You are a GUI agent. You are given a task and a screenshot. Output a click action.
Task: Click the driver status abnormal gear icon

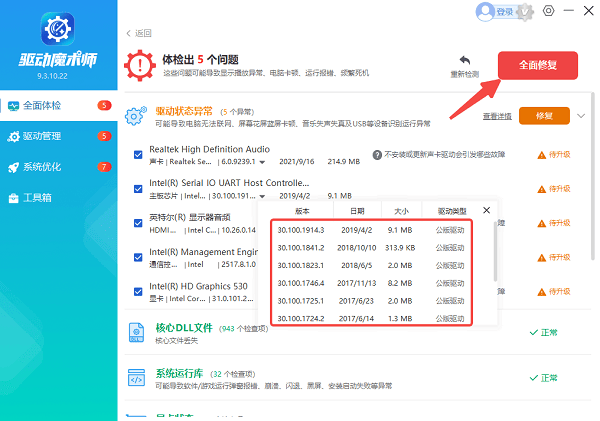136,115
